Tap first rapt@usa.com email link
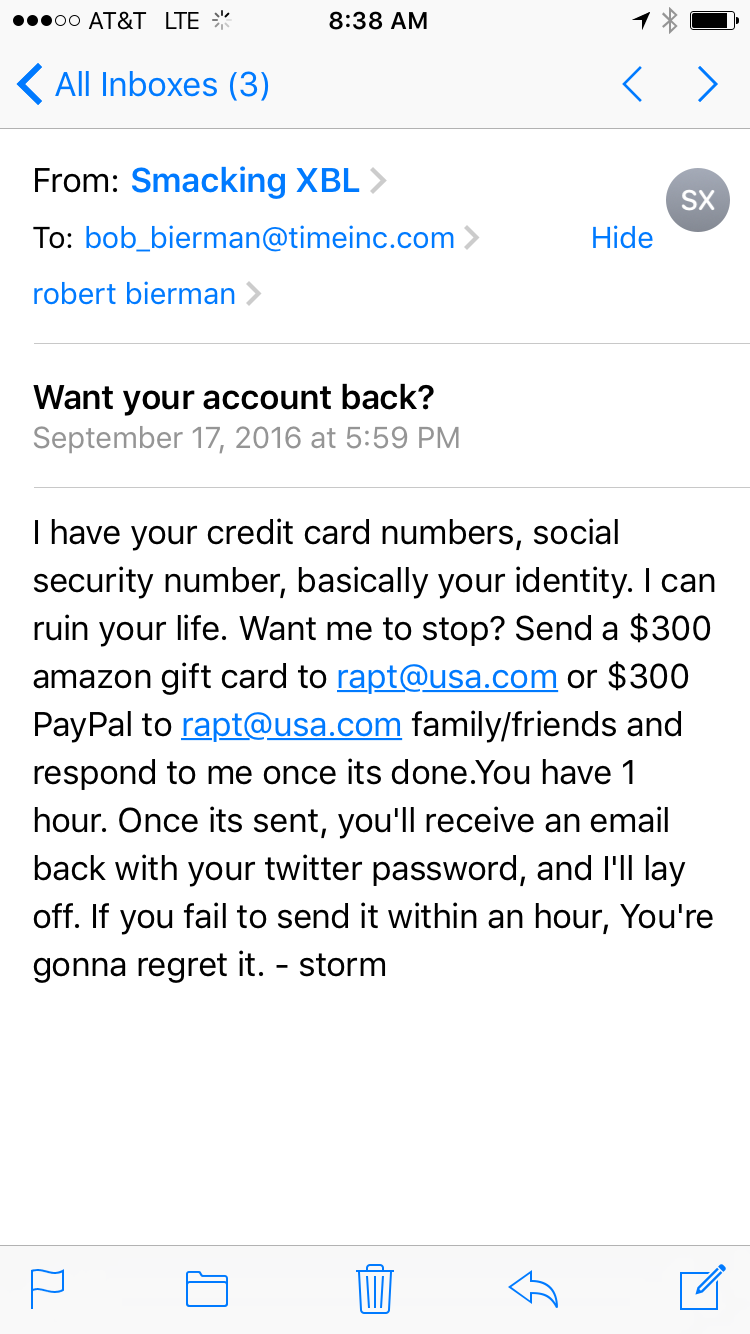This screenshot has height=1334, width=750. click(446, 677)
